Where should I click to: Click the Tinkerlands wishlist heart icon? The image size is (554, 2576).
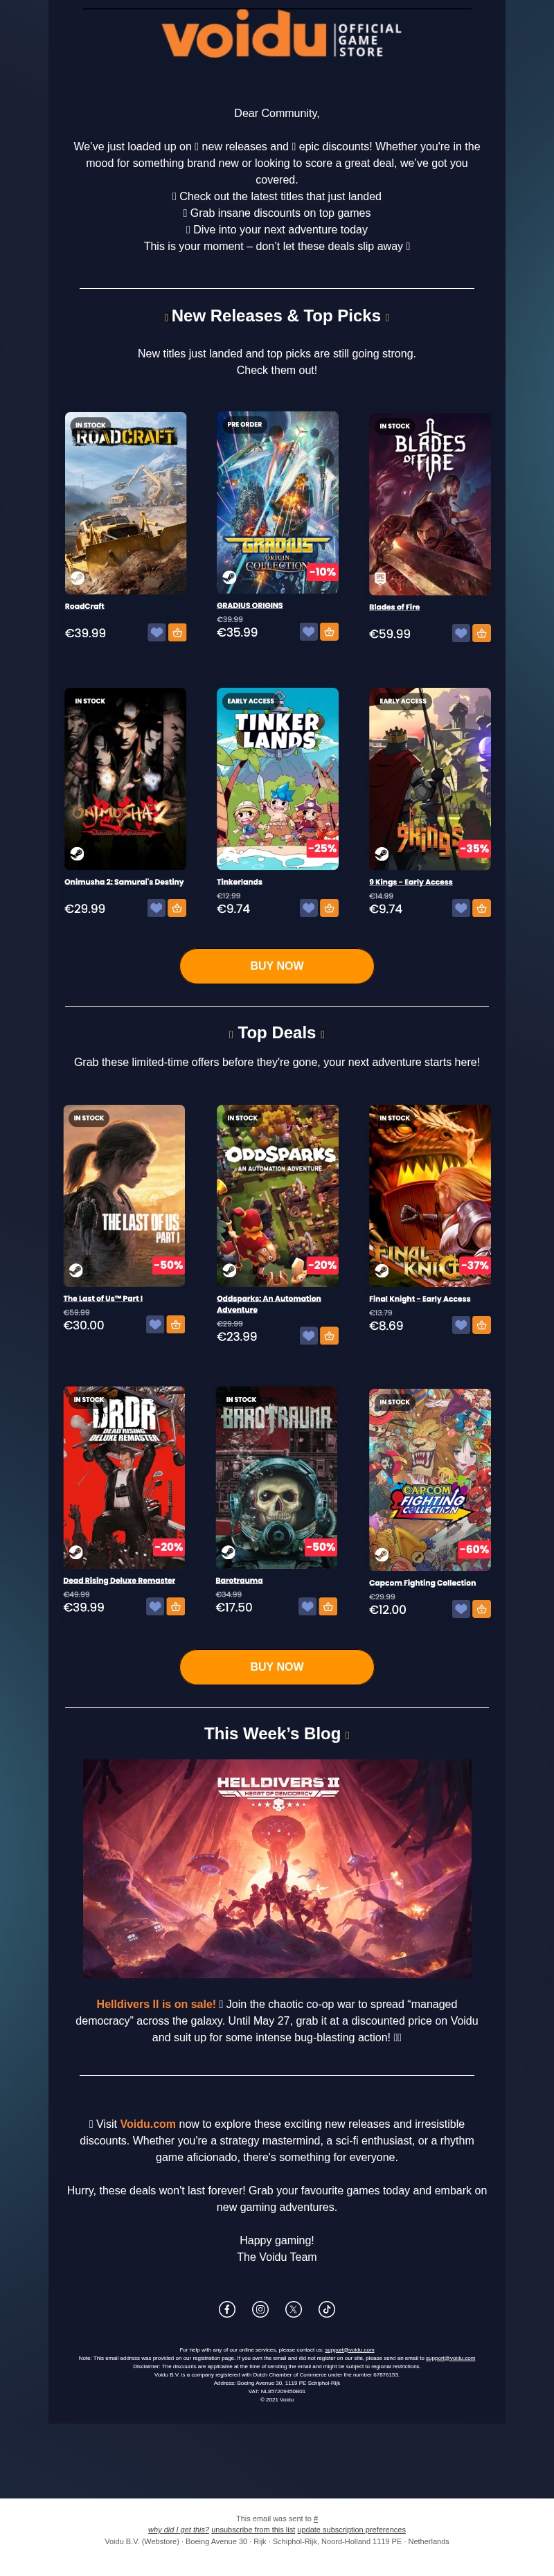tap(309, 908)
